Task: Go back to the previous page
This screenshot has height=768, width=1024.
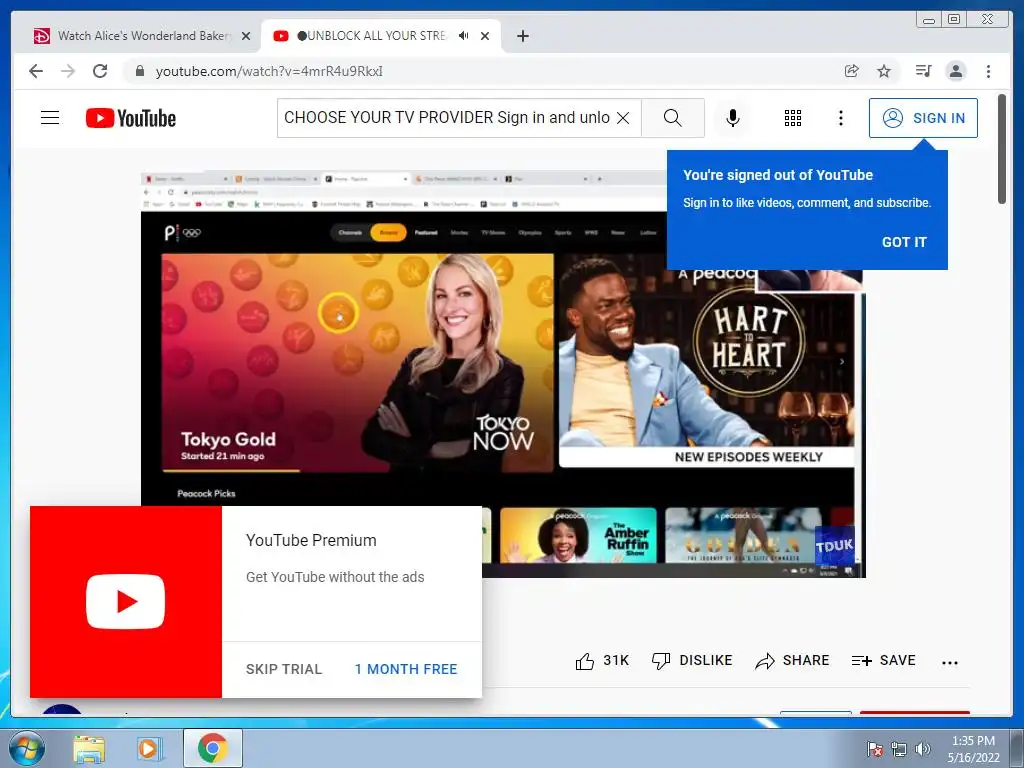Action: [36, 71]
